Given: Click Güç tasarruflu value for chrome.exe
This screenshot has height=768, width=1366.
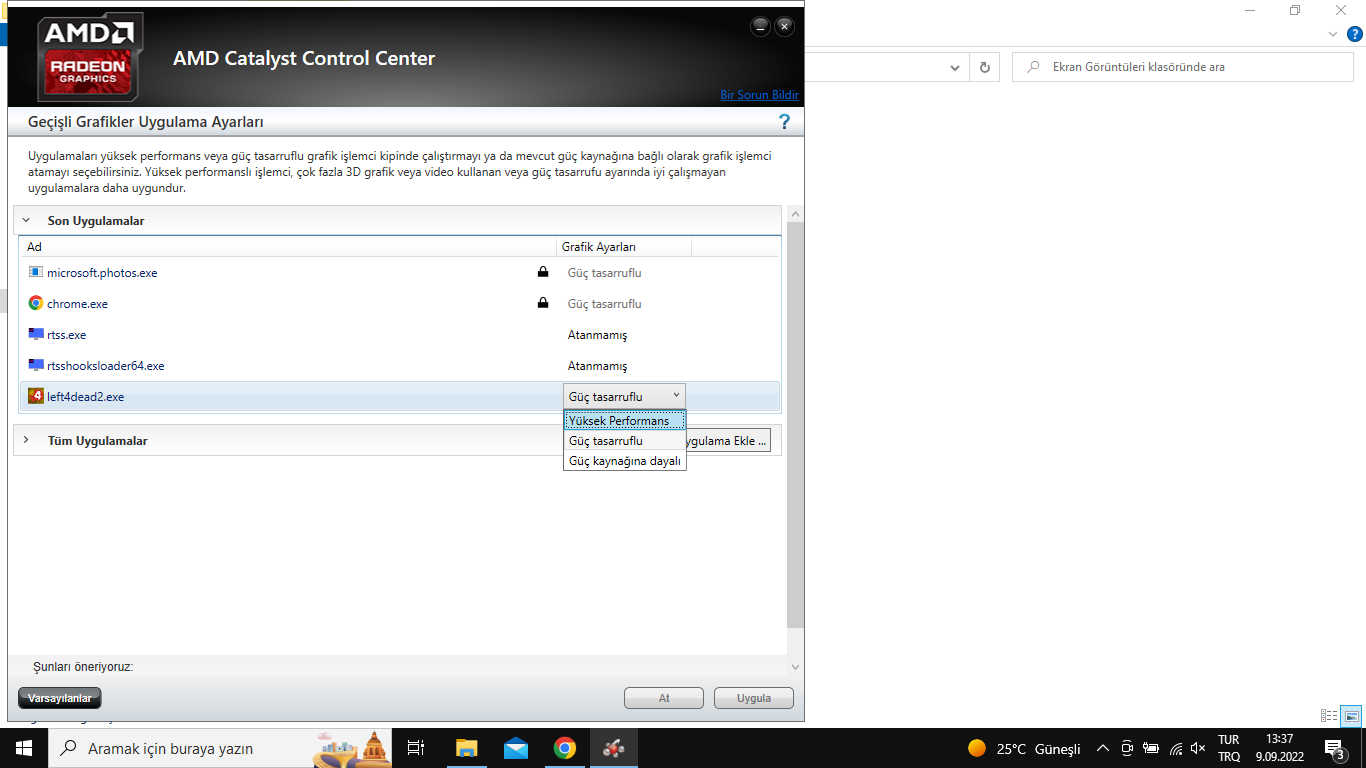Looking at the screenshot, I should click(x=605, y=304).
